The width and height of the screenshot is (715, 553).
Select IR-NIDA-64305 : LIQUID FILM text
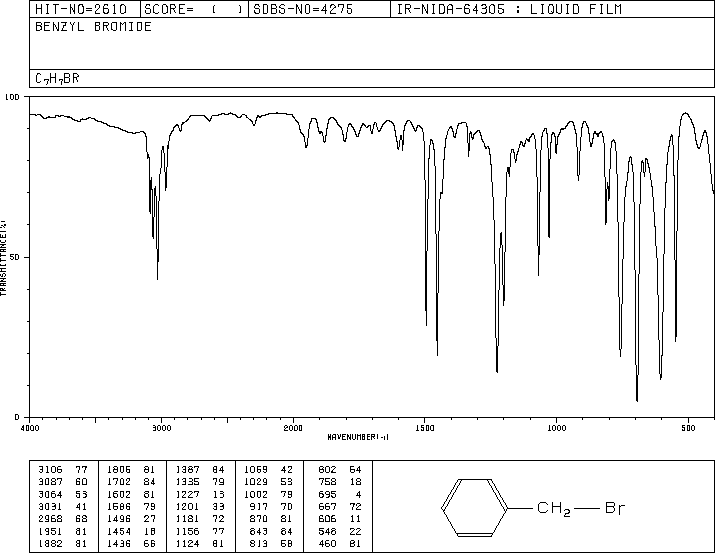click(x=509, y=9)
